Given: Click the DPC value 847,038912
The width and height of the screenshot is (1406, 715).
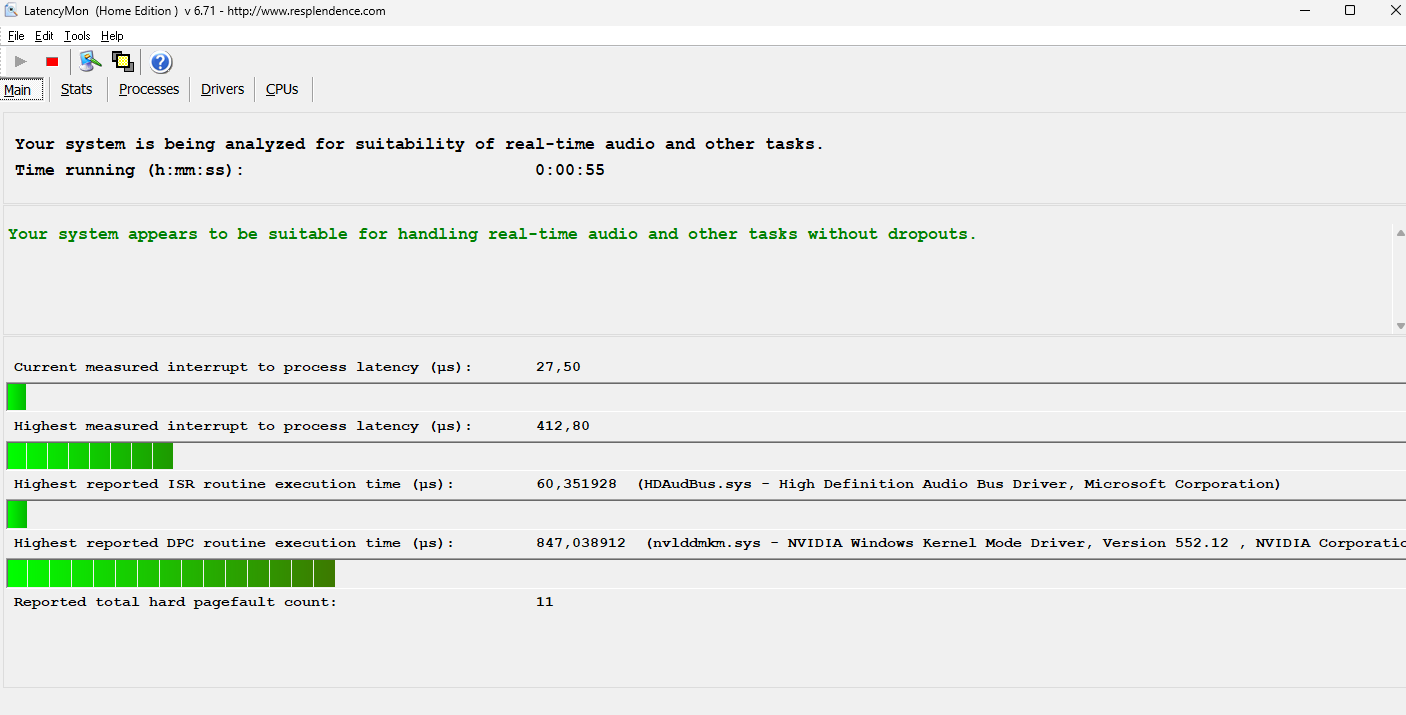Looking at the screenshot, I should point(581,543).
